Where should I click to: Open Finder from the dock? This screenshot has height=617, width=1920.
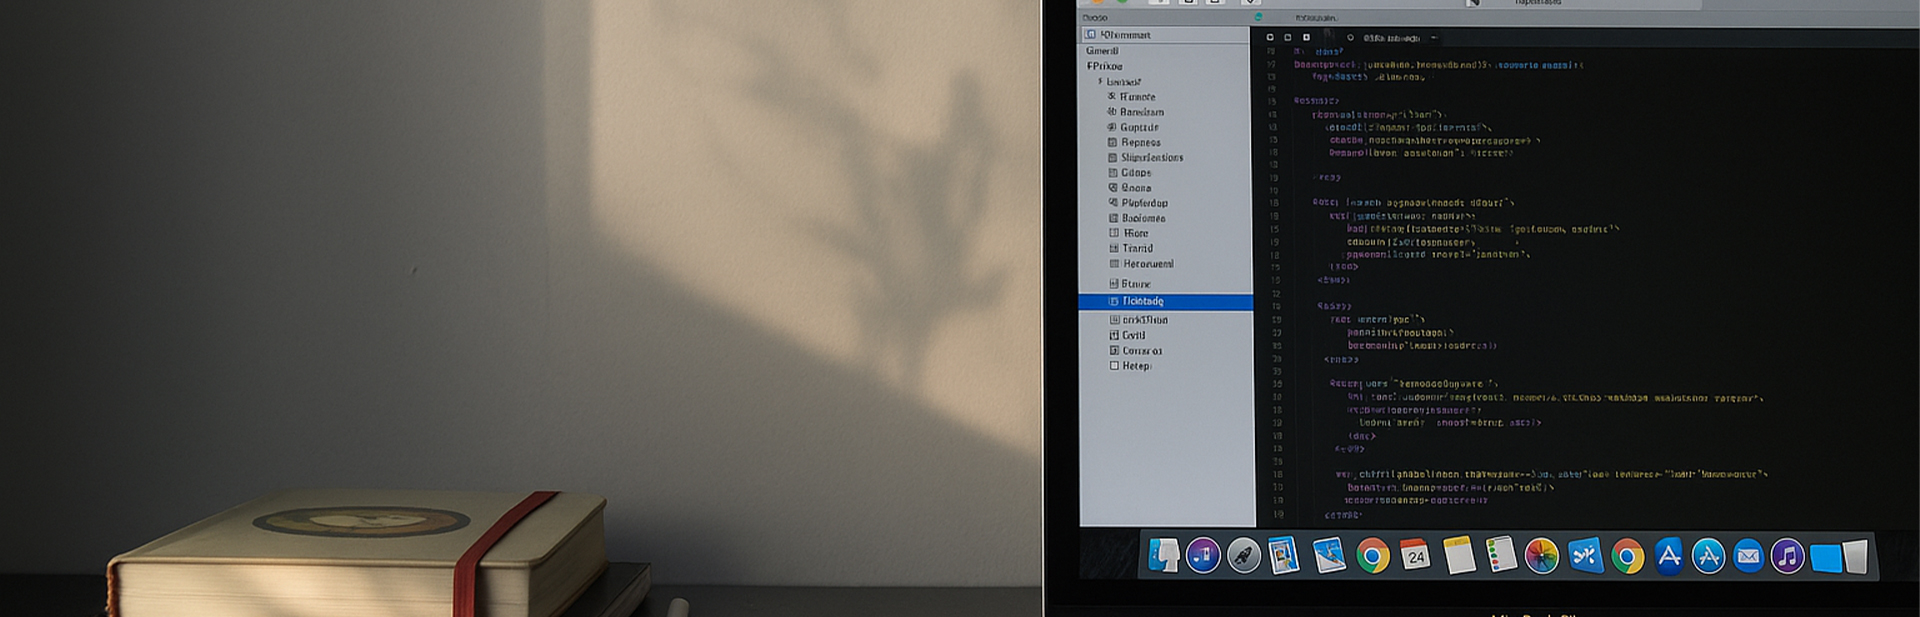[x=1162, y=556]
